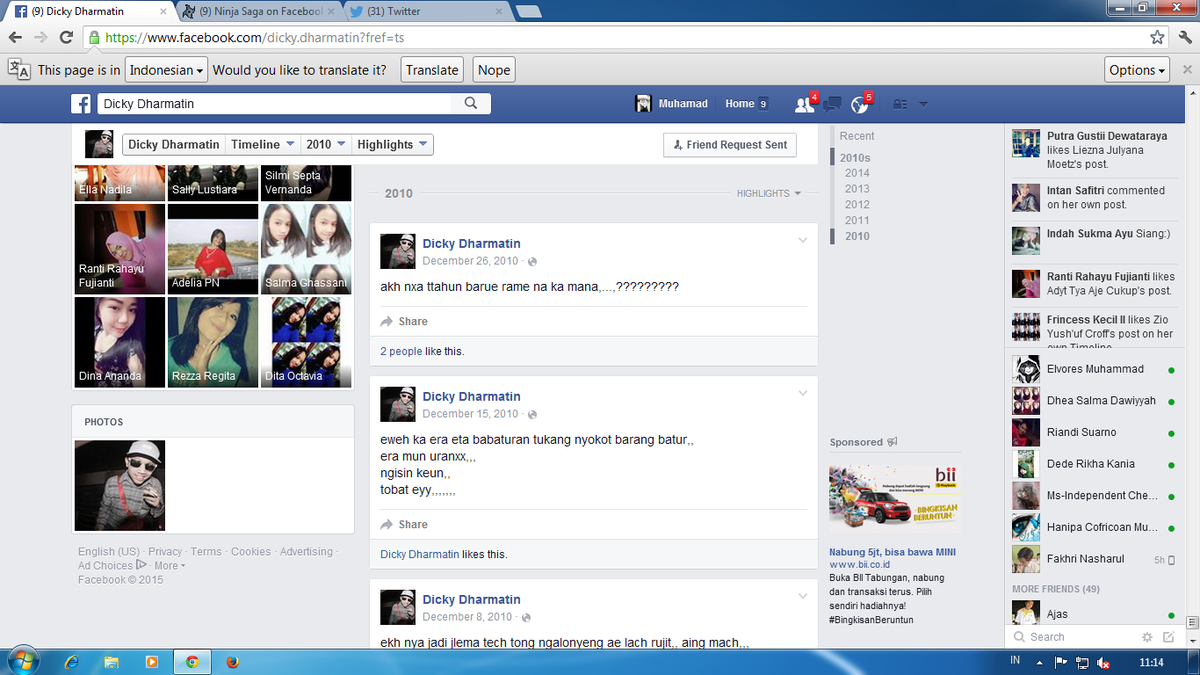1200x675 pixels.
Task: Expand options chevron on December 26 post
Action: [x=802, y=240]
